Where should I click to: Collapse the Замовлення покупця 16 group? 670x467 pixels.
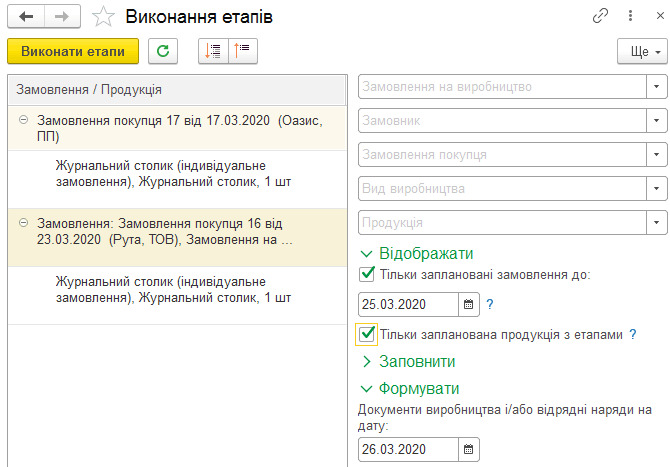(x=24, y=223)
